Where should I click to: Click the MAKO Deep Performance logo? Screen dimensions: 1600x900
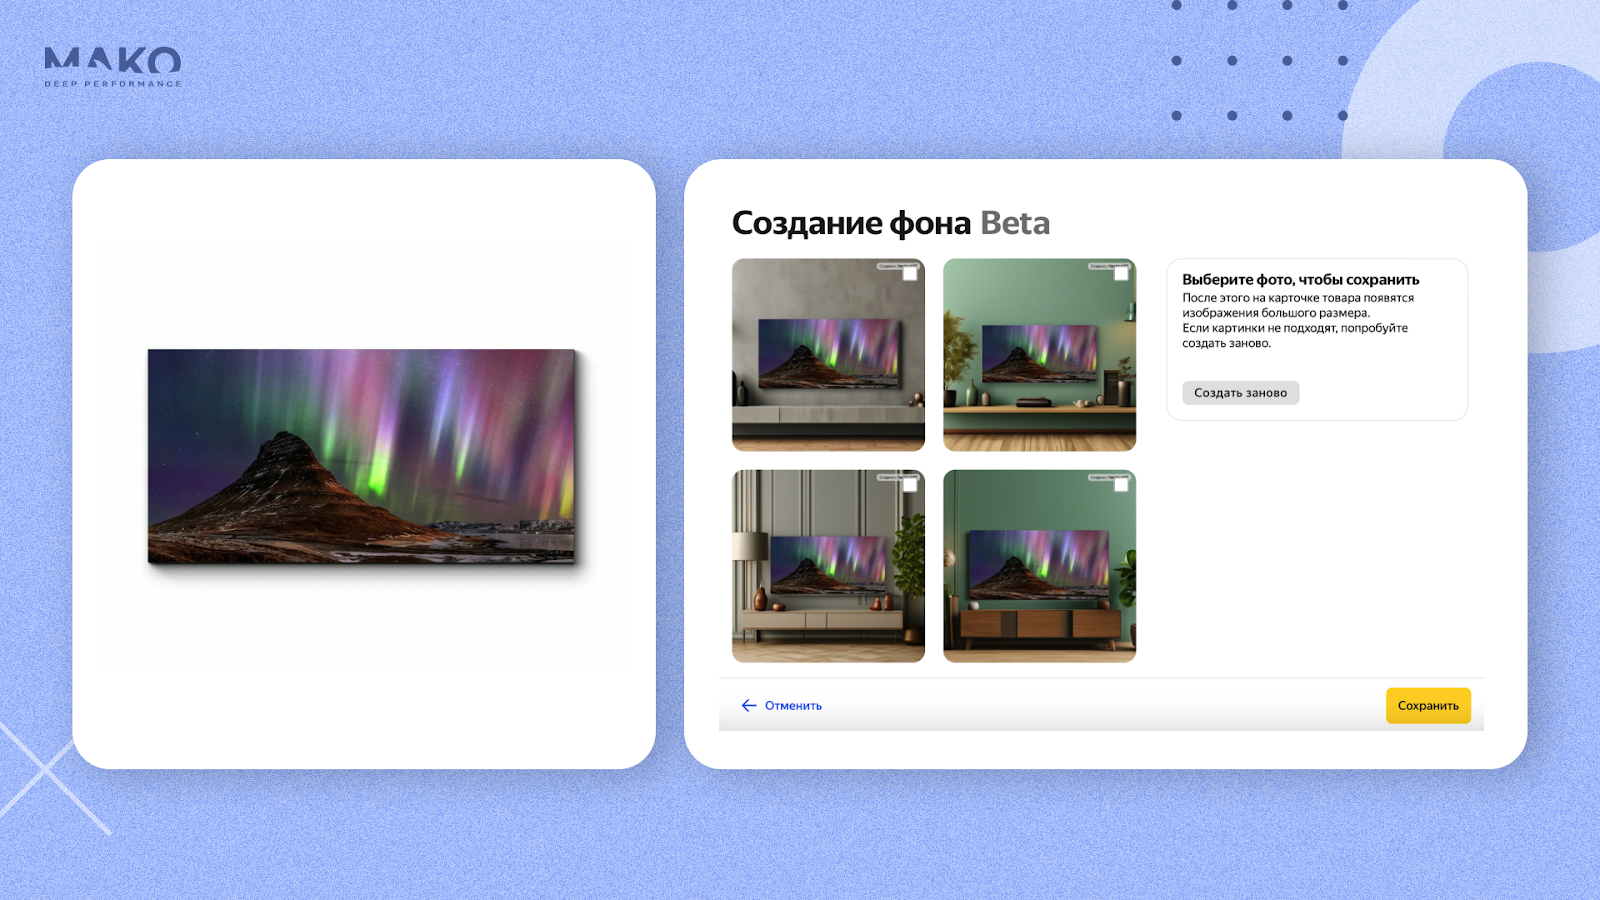coord(113,67)
